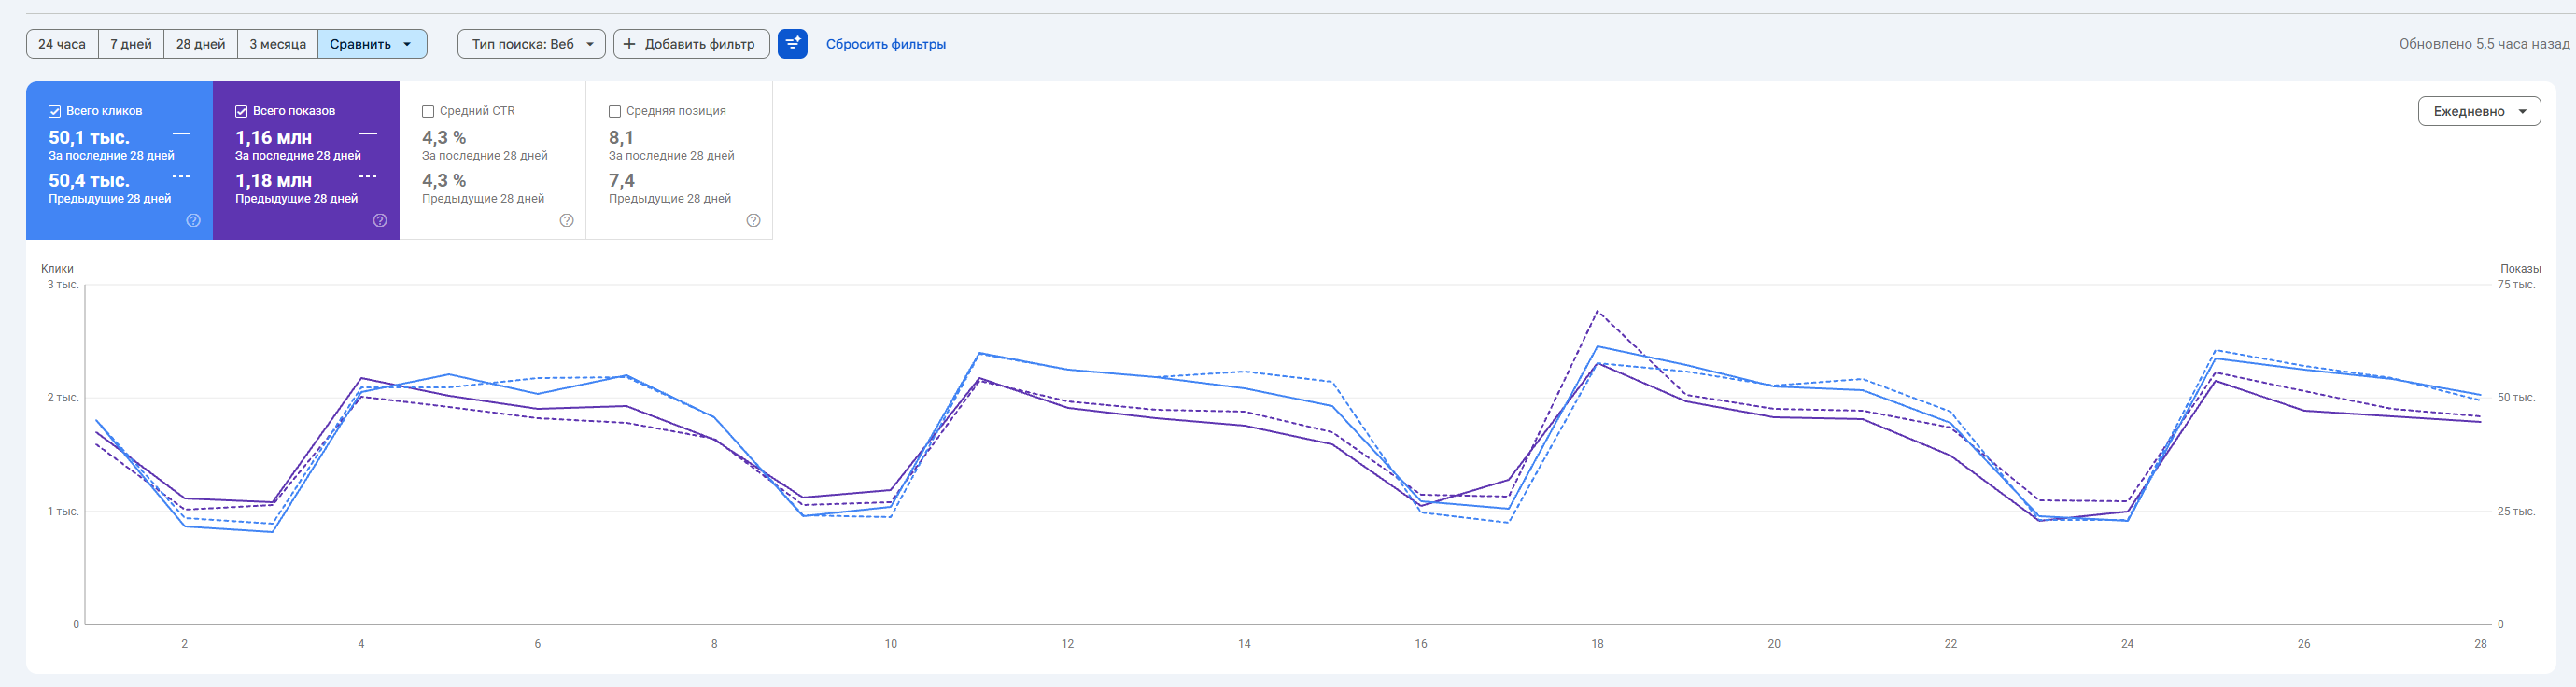Uncheck the Всего кликов checkbox
The width and height of the screenshot is (2576, 687).
(x=55, y=111)
